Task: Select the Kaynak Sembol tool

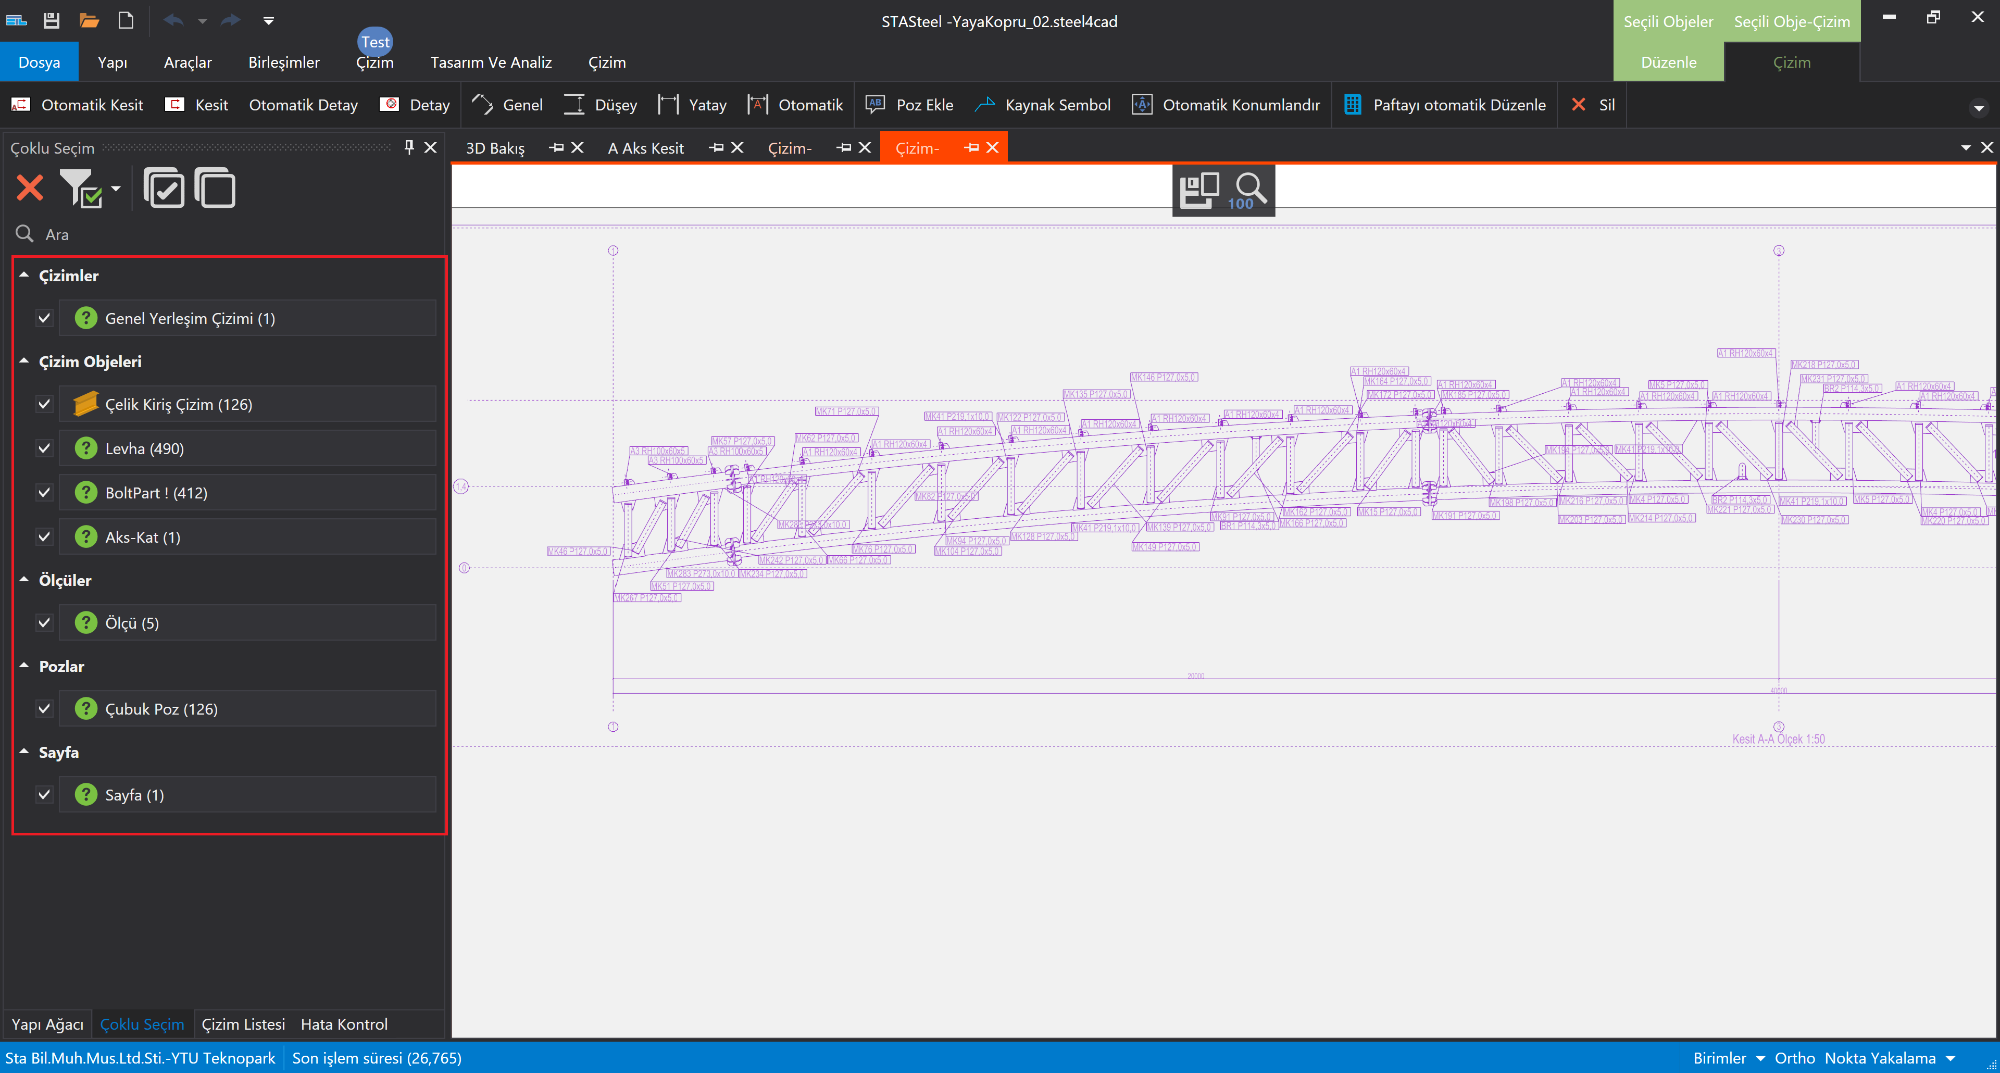Action: click(1043, 105)
